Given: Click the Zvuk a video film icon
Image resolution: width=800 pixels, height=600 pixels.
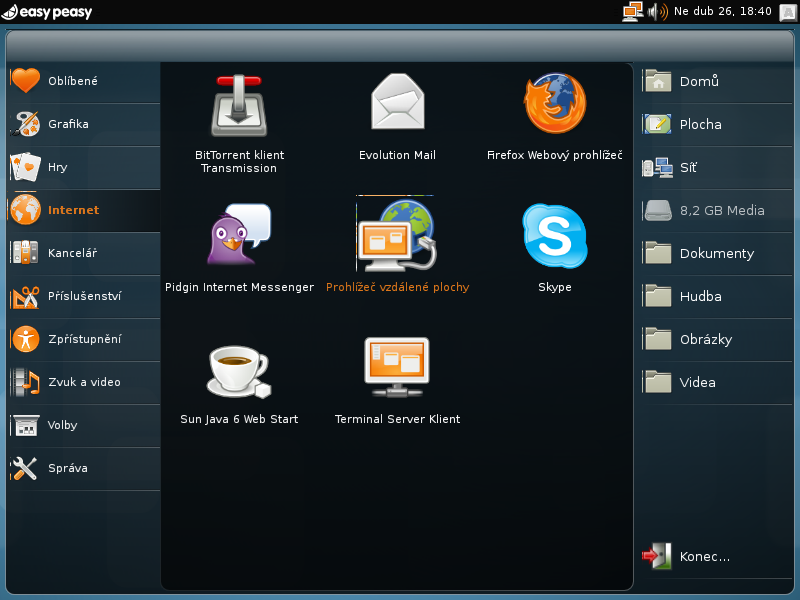Looking at the screenshot, I should pos(26,382).
